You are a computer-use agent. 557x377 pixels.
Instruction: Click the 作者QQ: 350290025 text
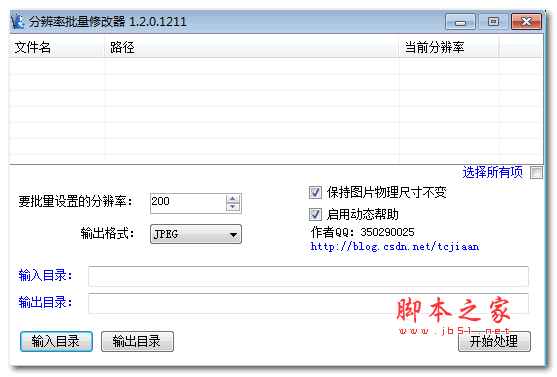coord(362,232)
